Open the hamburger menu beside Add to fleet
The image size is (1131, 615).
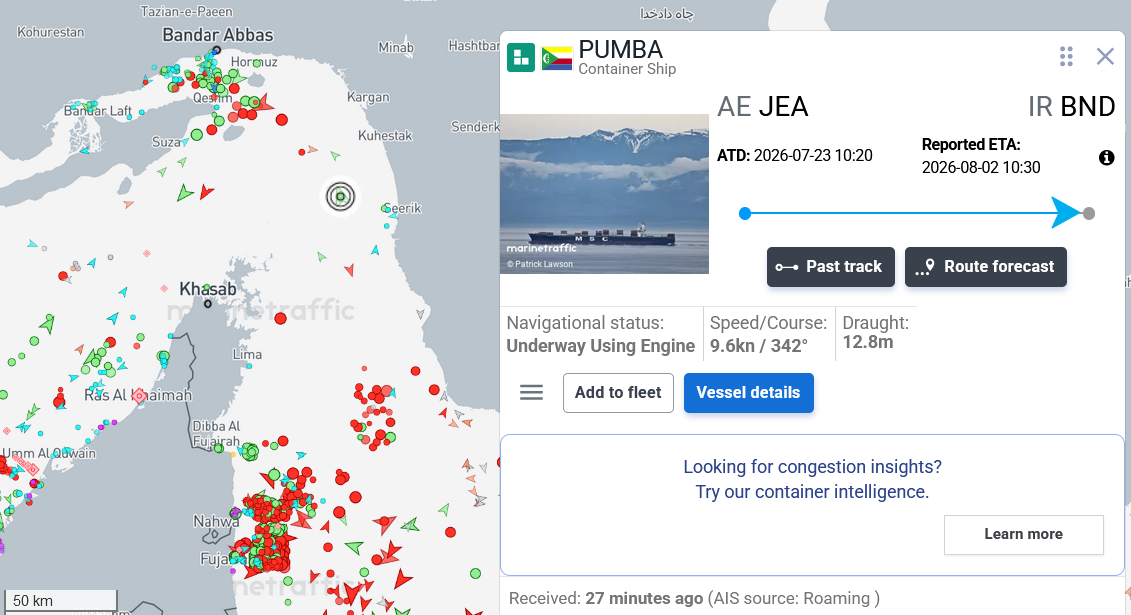coord(532,392)
